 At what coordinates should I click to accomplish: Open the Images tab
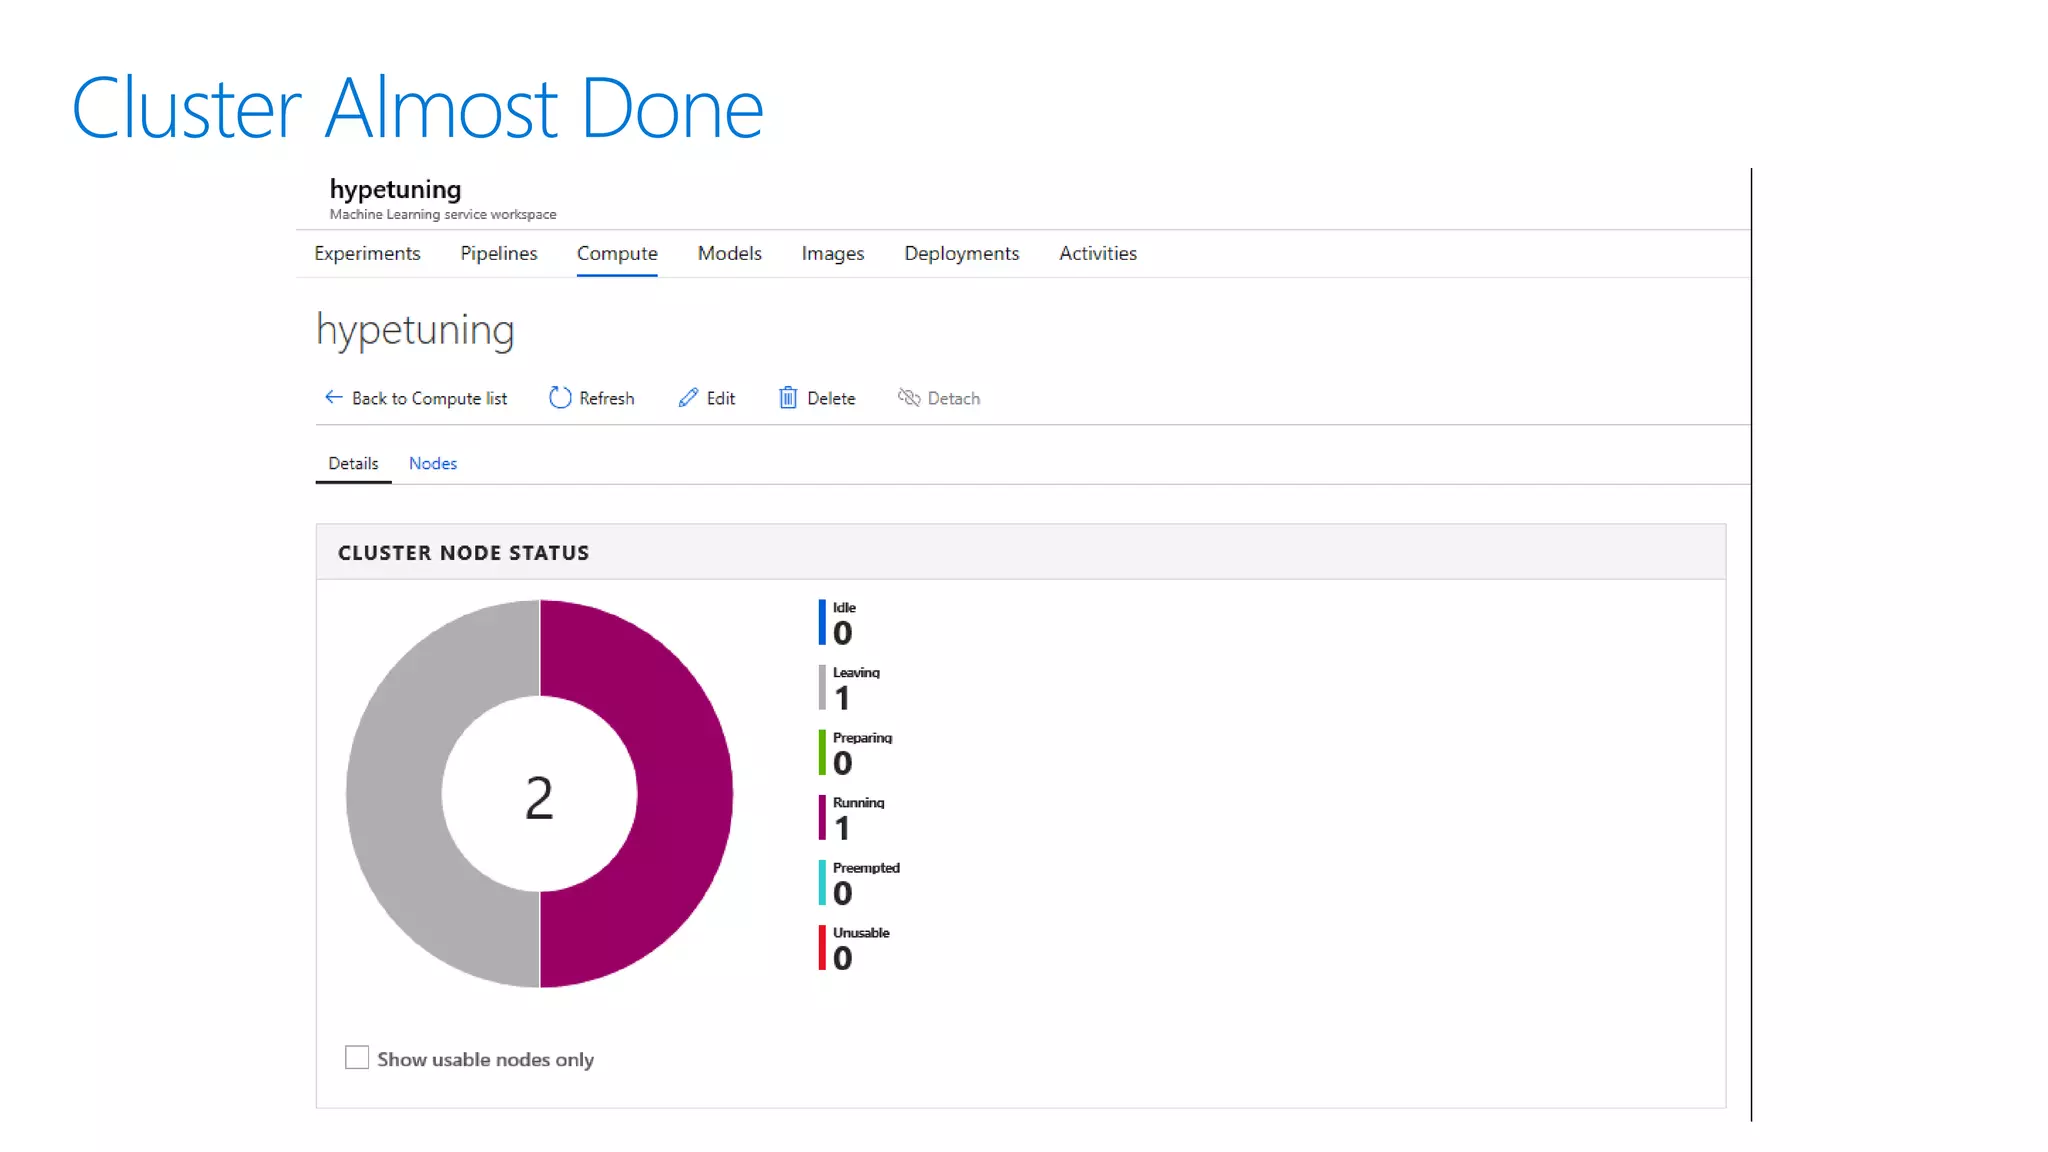point(832,254)
